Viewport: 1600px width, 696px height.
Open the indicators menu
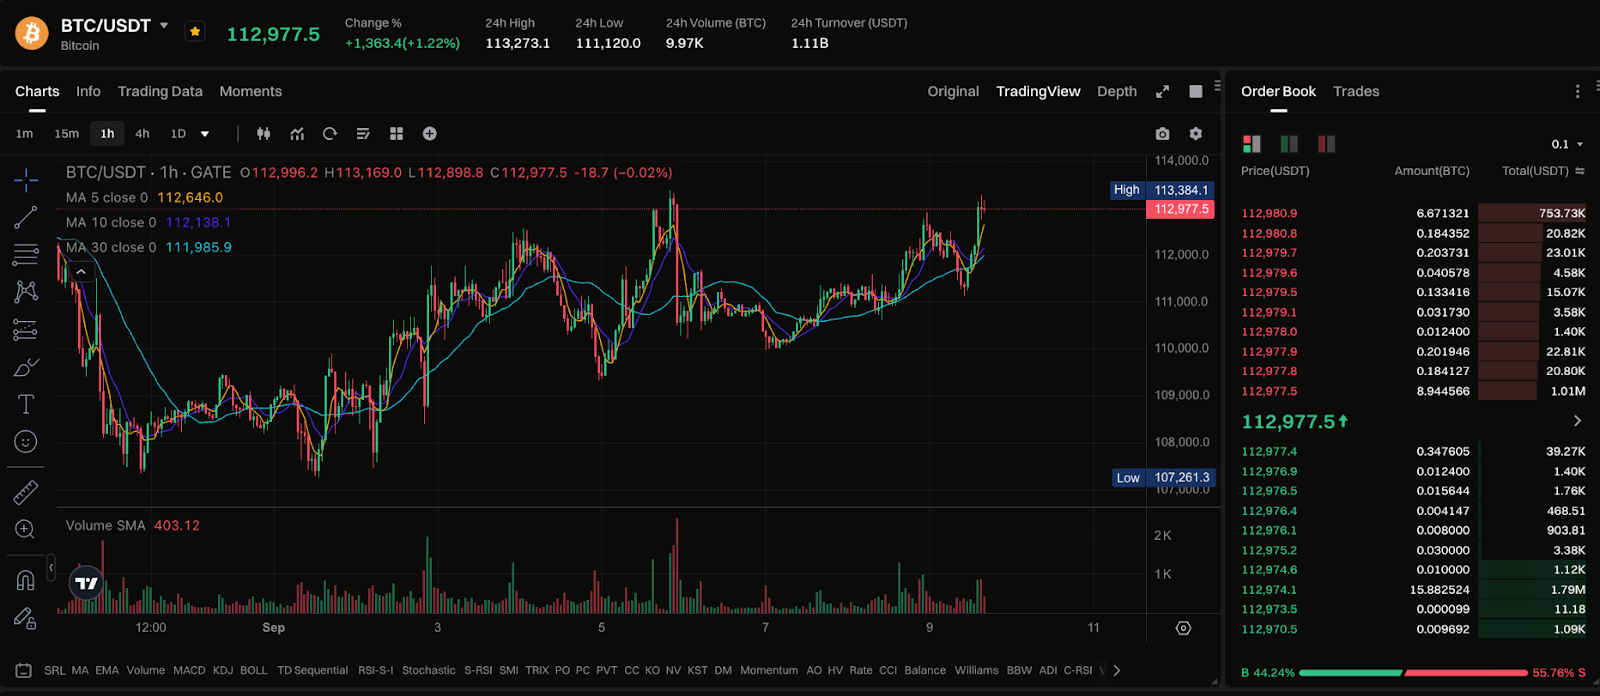coord(297,134)
